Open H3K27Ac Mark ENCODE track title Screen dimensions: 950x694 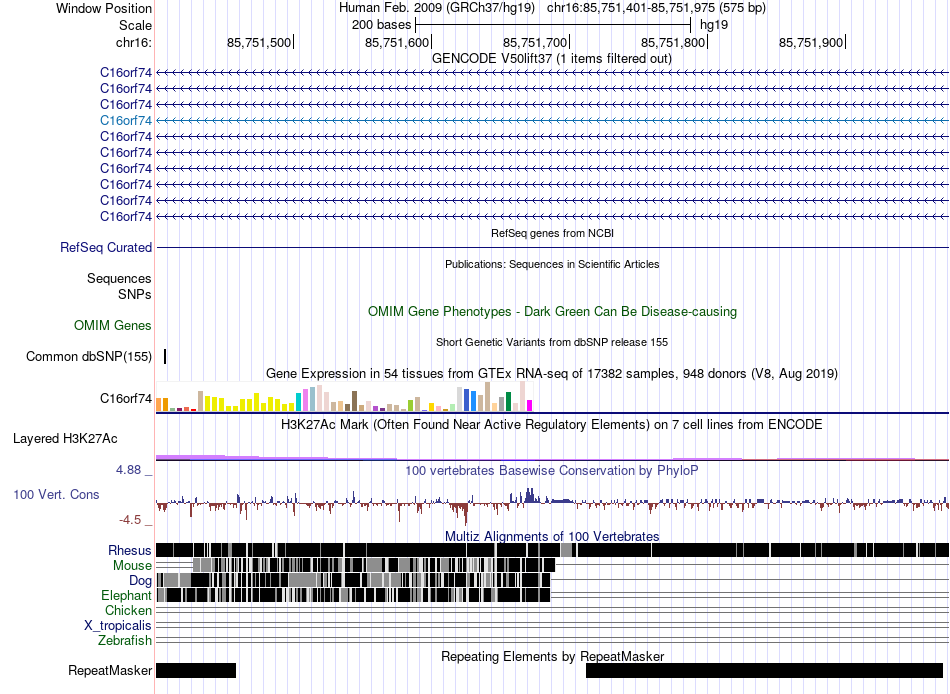tap(552, 424)
